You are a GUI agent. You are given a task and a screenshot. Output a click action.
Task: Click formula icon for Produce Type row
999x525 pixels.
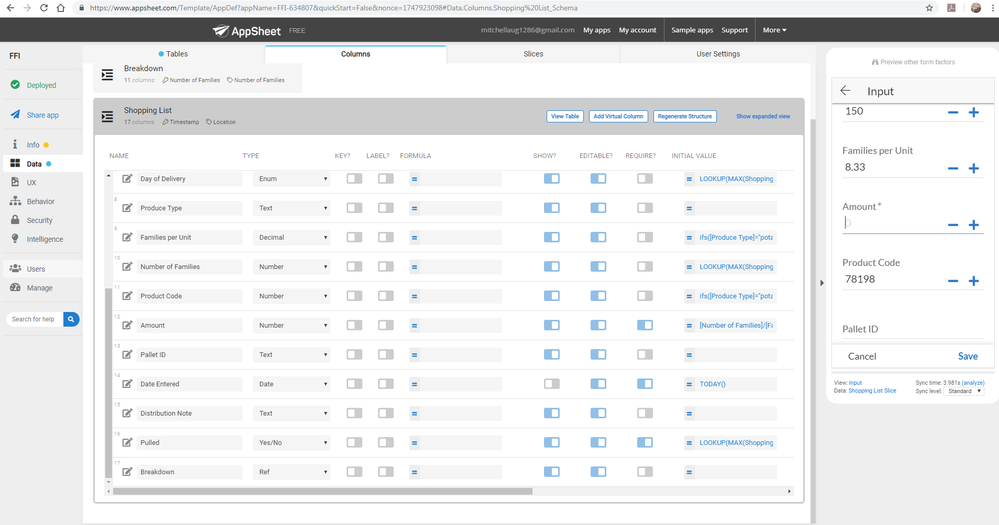[414, 208]
